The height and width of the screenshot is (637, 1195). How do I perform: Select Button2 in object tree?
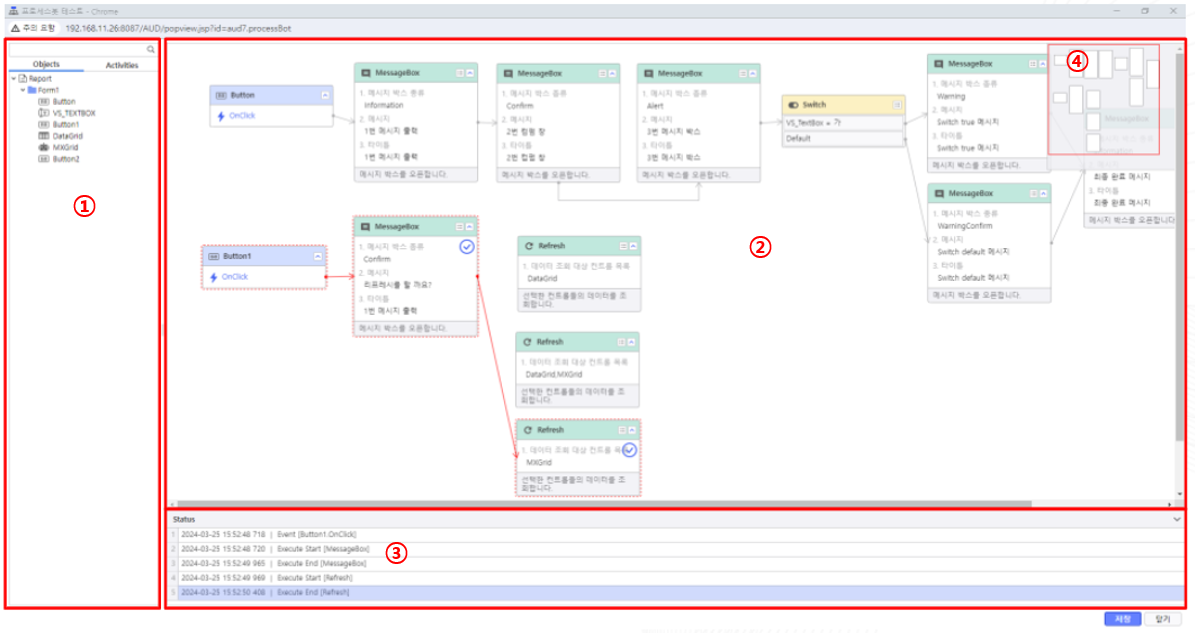66,159
